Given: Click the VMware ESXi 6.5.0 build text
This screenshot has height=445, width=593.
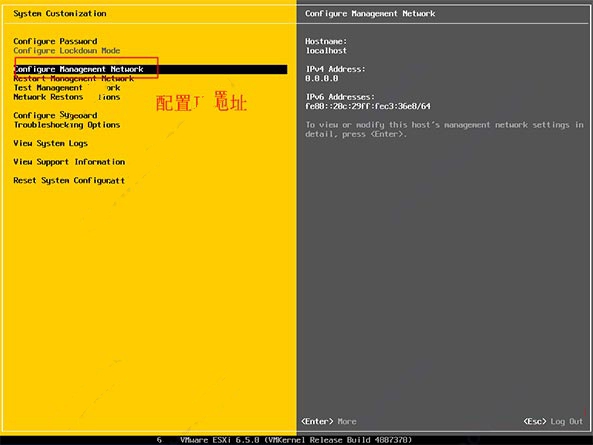Looking at the screenshot, I should pos(296,440).
